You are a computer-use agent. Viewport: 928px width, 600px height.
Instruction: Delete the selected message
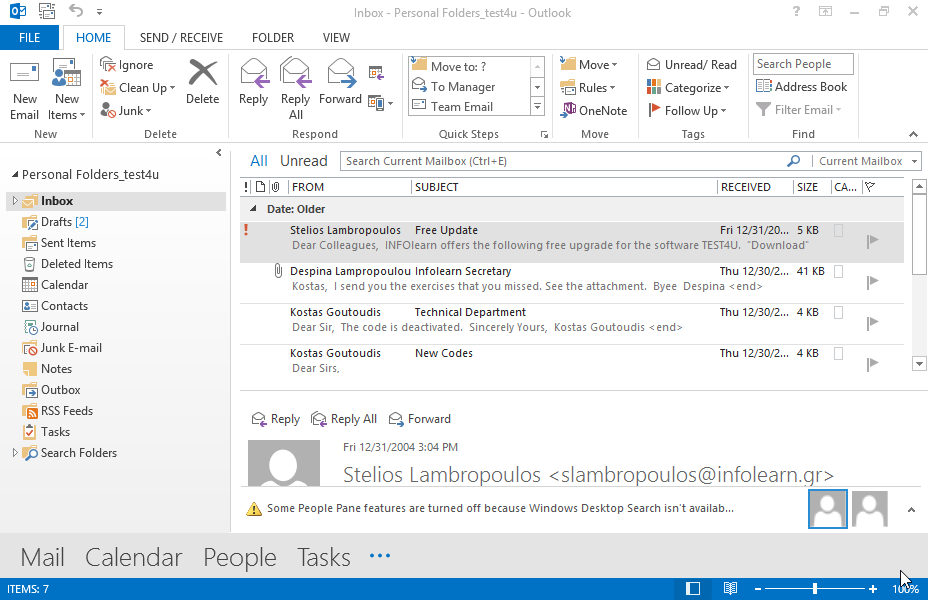[x=202, y=83]
